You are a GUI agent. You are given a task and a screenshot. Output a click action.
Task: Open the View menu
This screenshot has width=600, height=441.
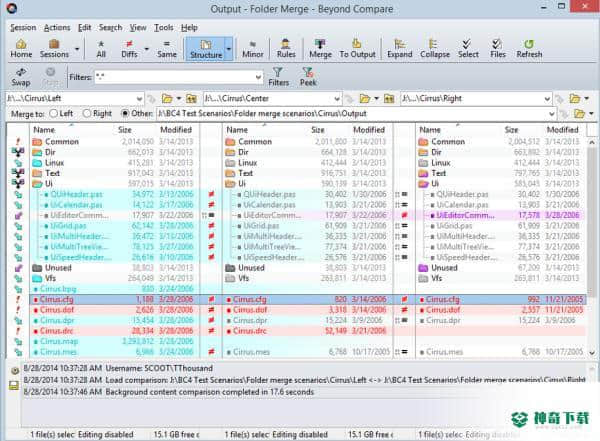tap(138, 28)
